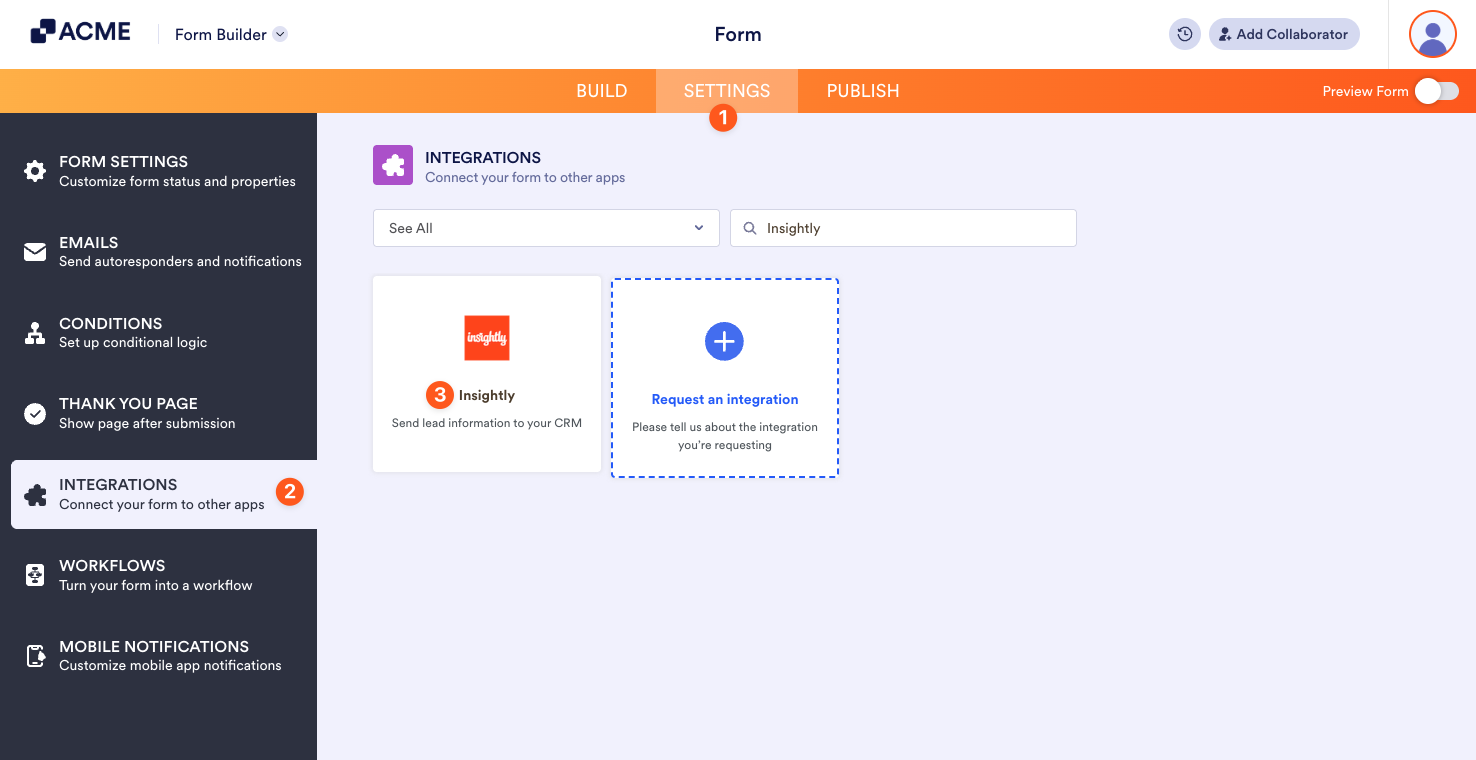The image size is (1476, 760).
Task: Select the Emails envelope icon
Action: tap(35, 252)
